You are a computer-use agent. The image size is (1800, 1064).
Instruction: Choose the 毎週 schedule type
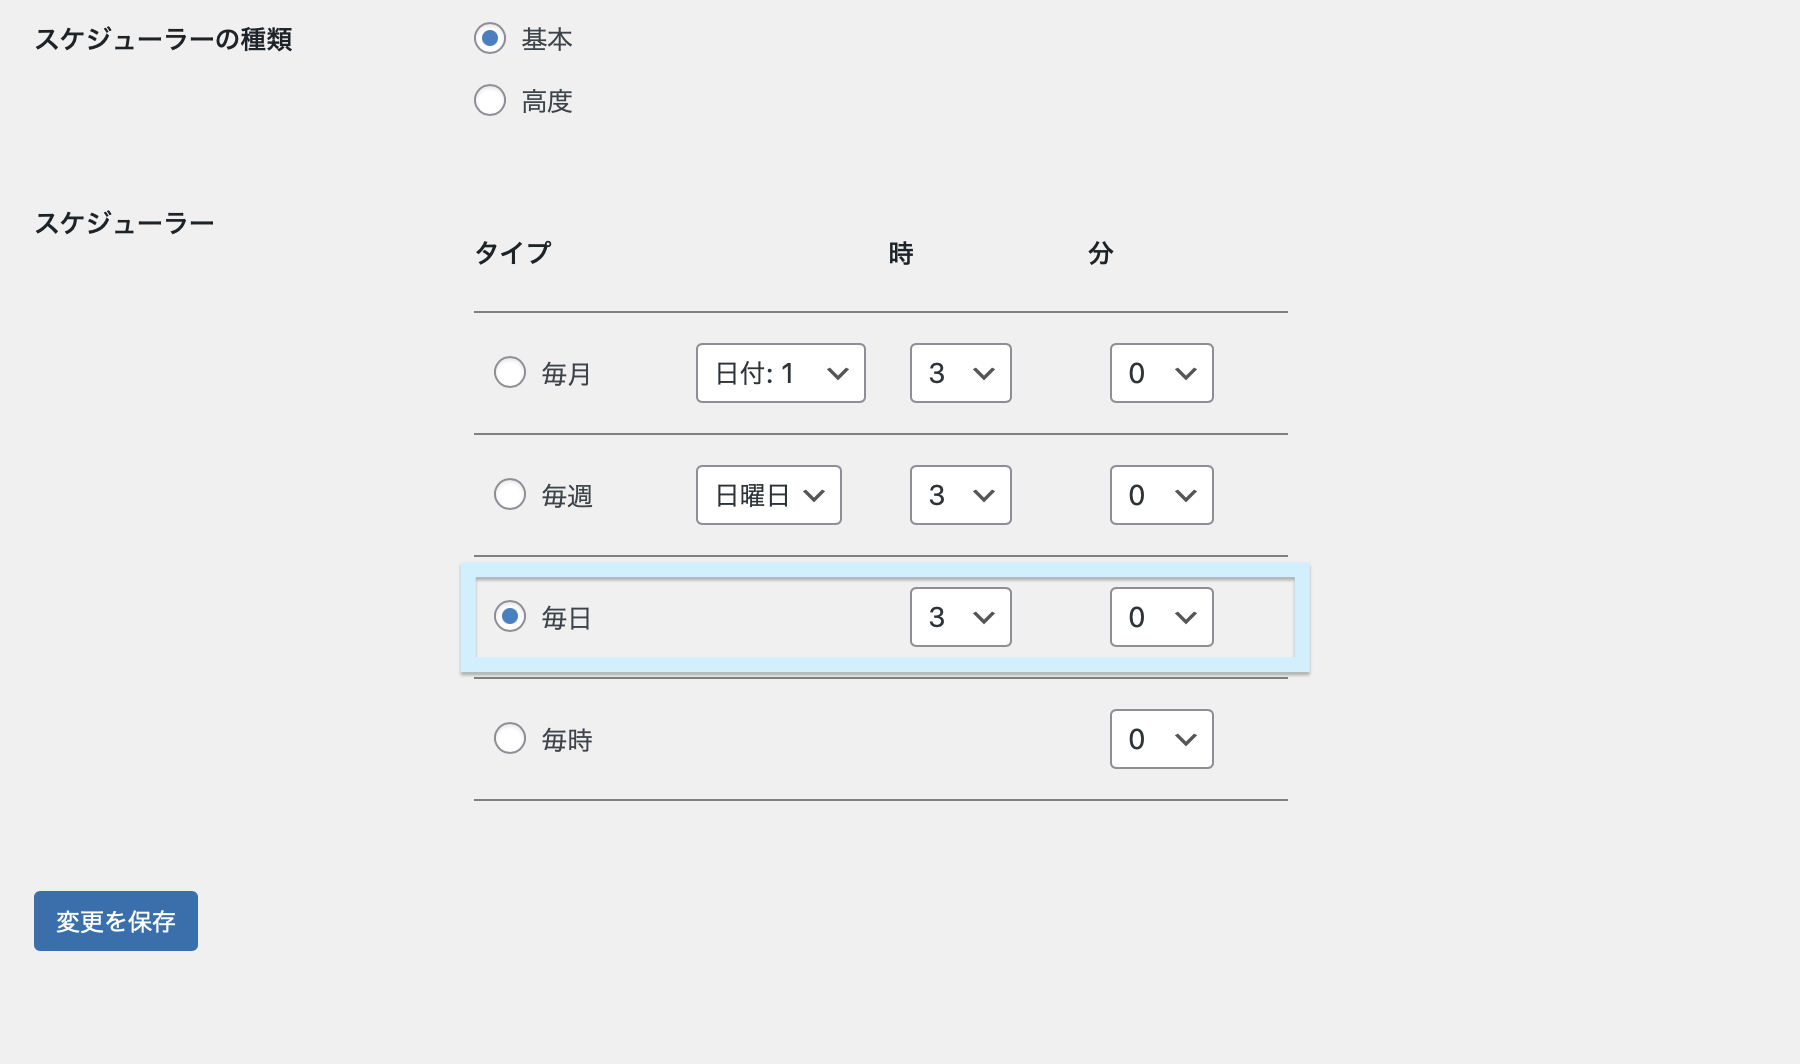510,494
